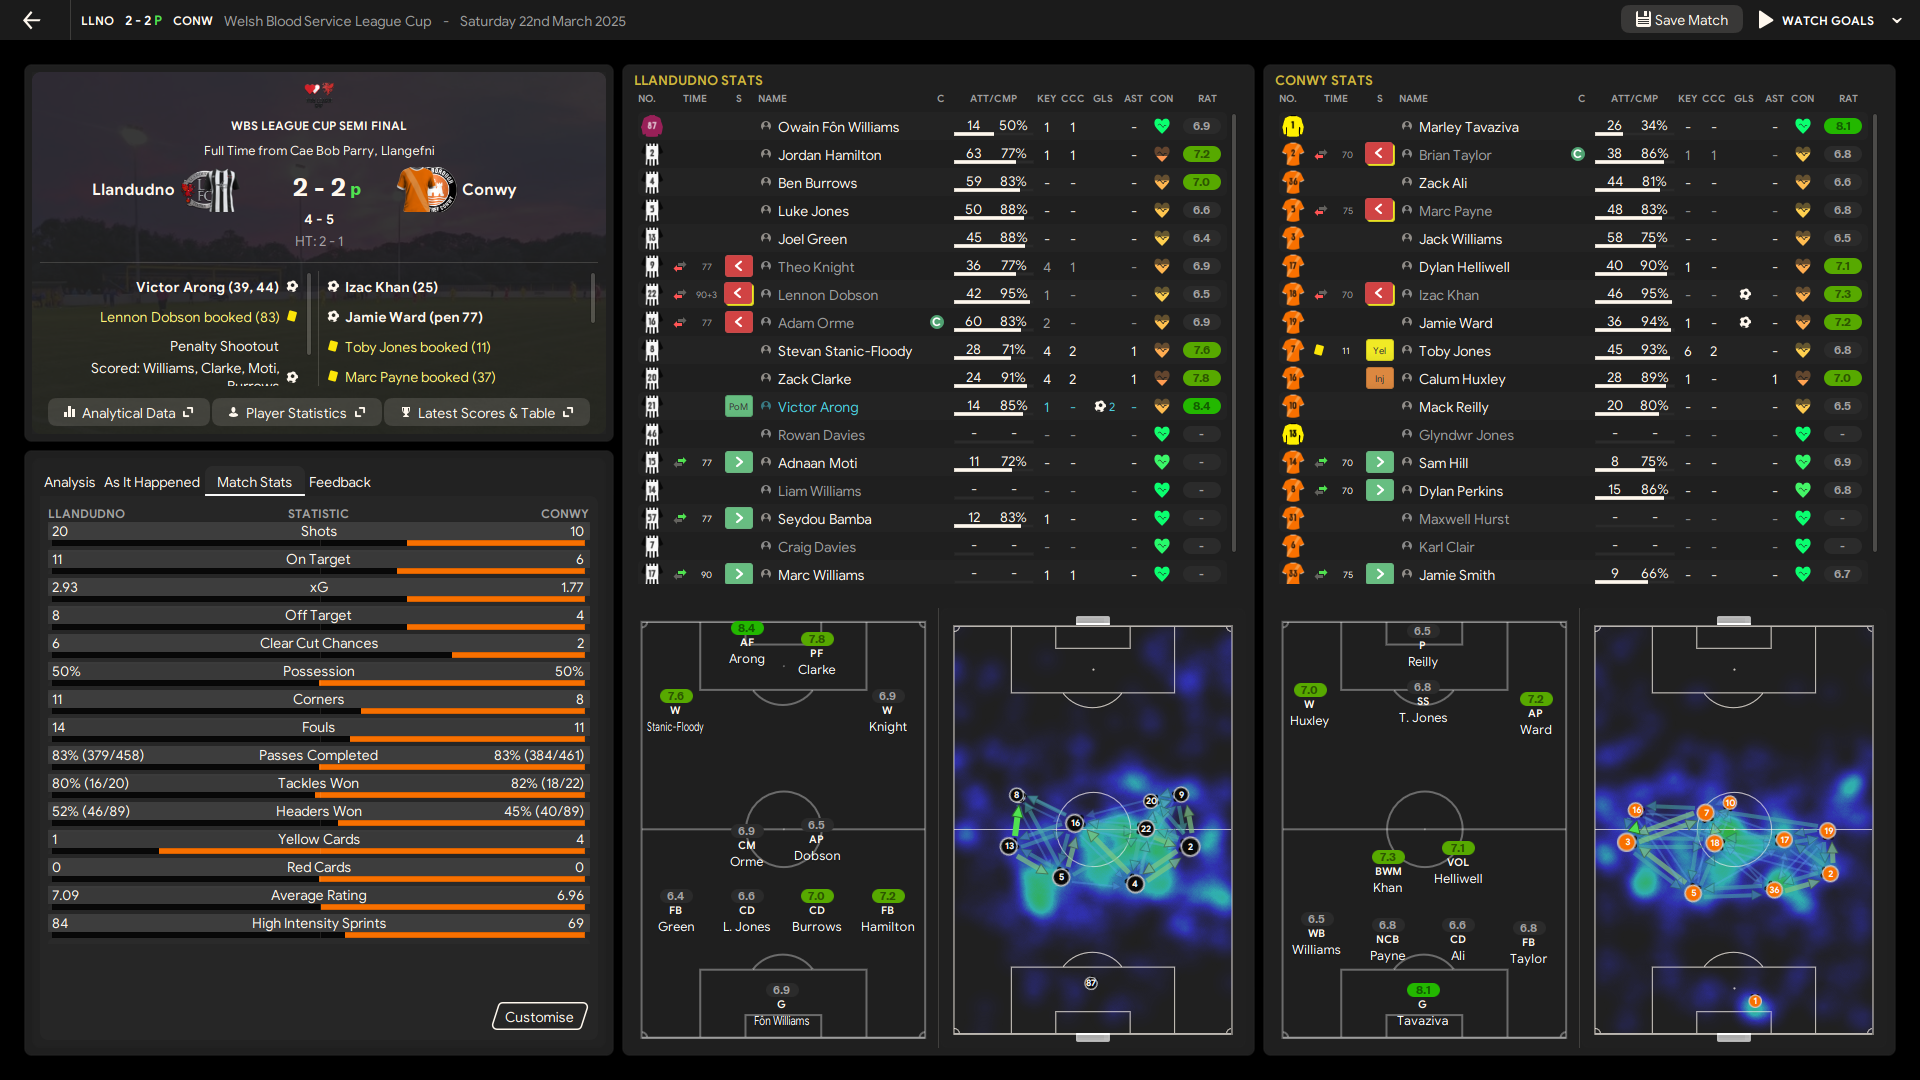Open the Feedback tab

point(339,482)
